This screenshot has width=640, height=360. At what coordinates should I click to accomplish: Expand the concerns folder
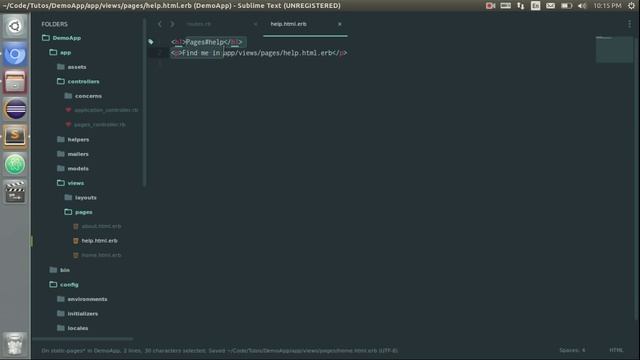[x=83, y=96]
